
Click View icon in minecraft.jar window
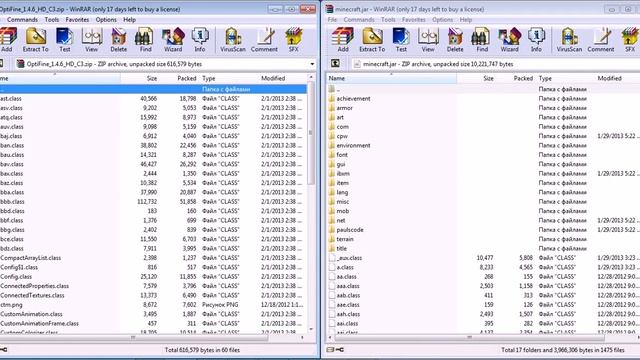[428, 40]
